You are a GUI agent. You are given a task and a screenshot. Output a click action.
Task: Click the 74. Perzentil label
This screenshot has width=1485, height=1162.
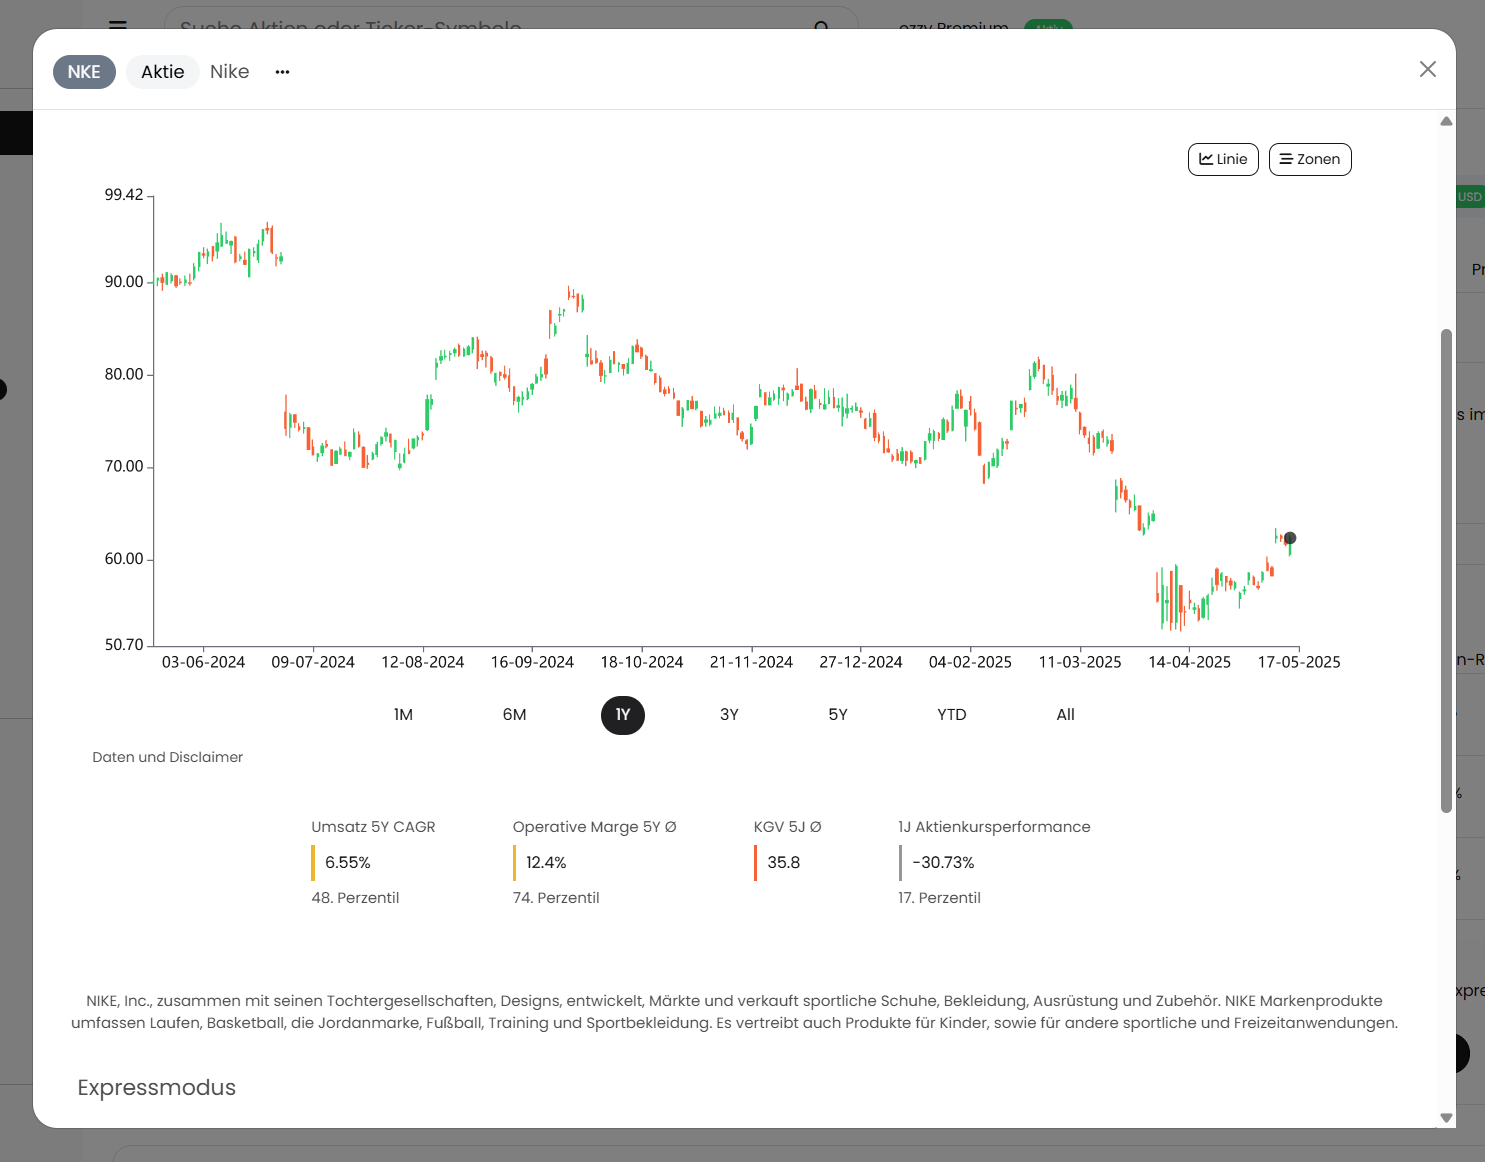[x=556, y=898]
